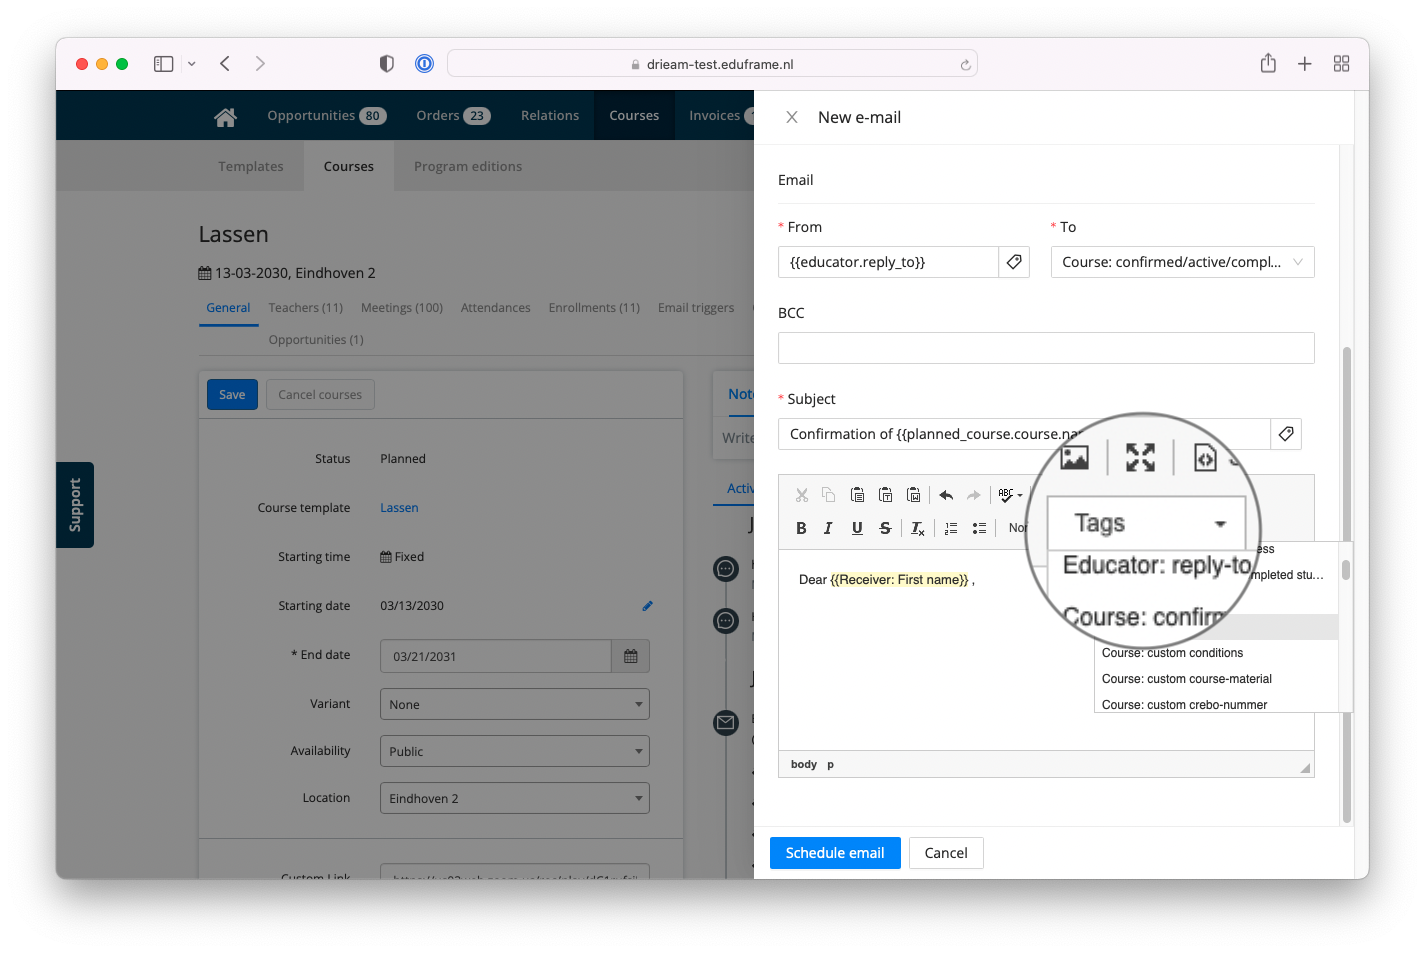Click the Paste icon in editor toolbar
1425x953 pixels.
coord(857,495)
